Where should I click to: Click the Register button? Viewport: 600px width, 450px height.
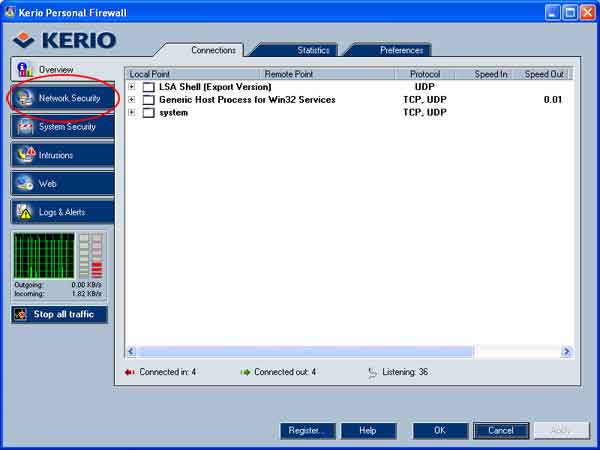pyautogui.click(x=308, y=430)
